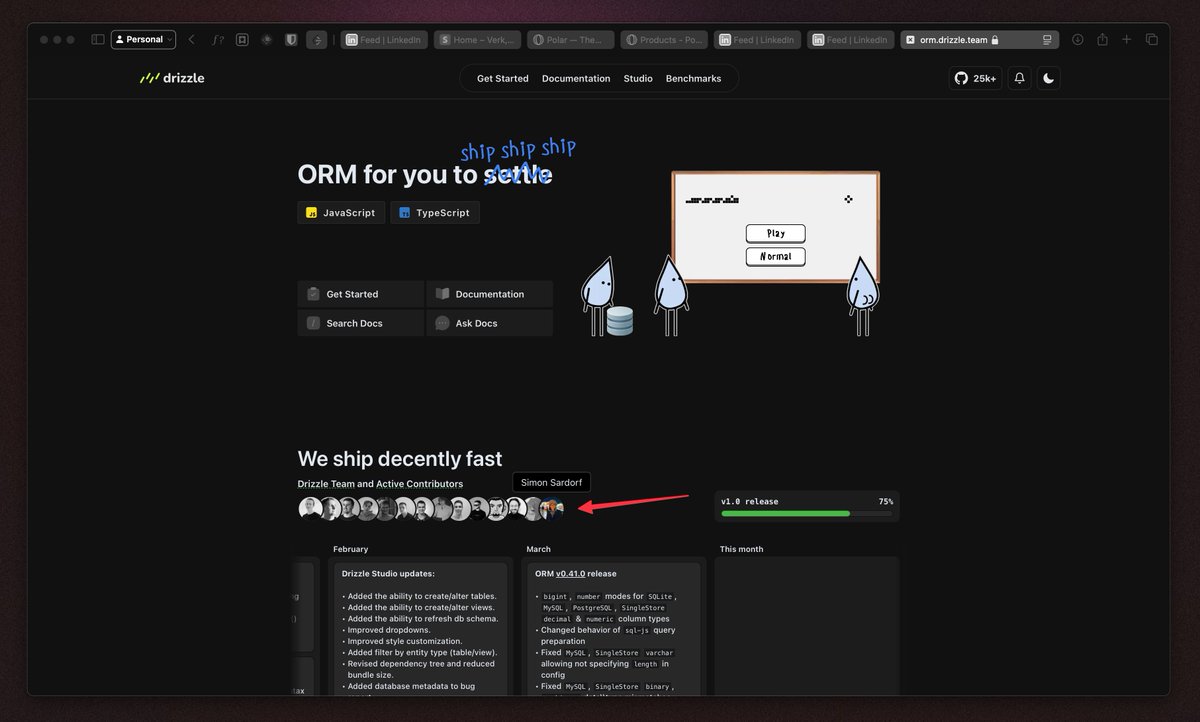Open Ask Docs AI assistant
This screenshot has height=722, width=1200.
(x=489, y=323)
